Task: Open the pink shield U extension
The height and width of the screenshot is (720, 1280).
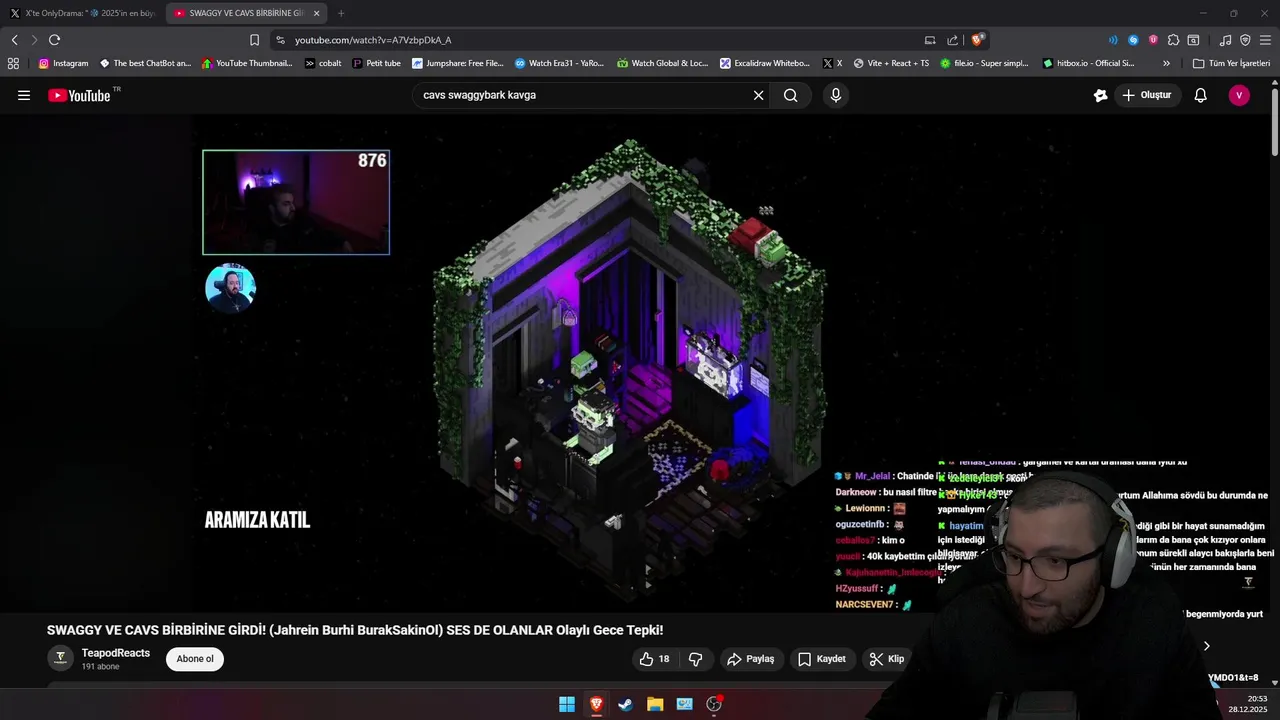Action: tap(1153, 40)
